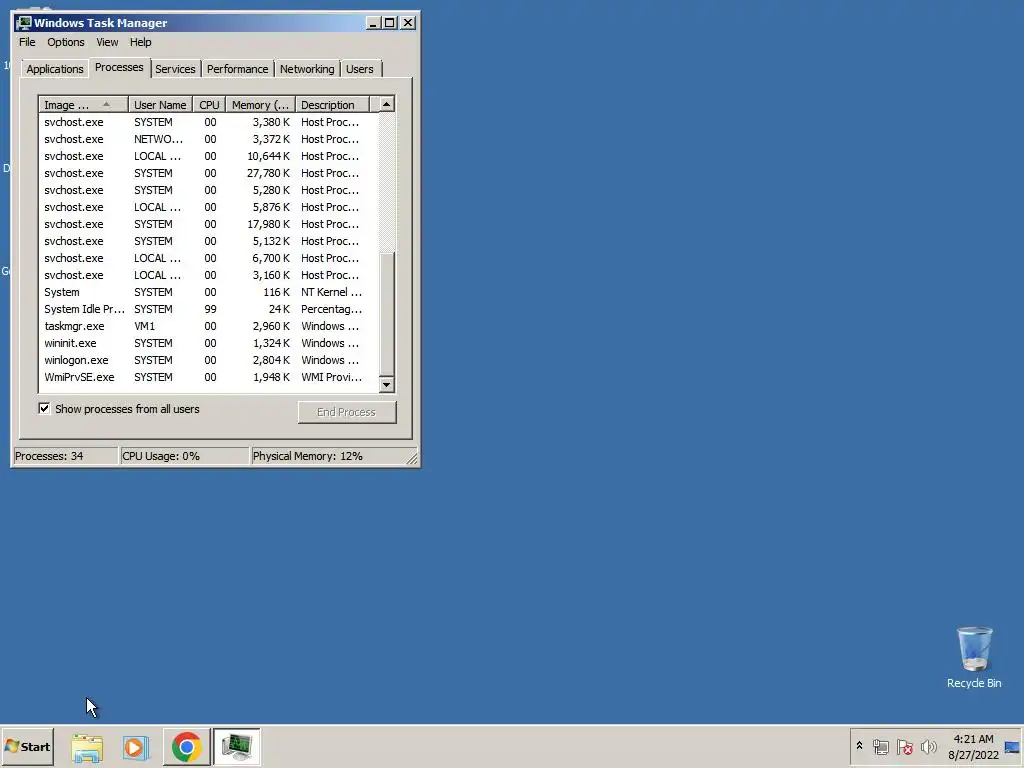Screen dimensions: 1024x768
Task: Click the process list scroll down arrow
Action: (x=387, y=385)
